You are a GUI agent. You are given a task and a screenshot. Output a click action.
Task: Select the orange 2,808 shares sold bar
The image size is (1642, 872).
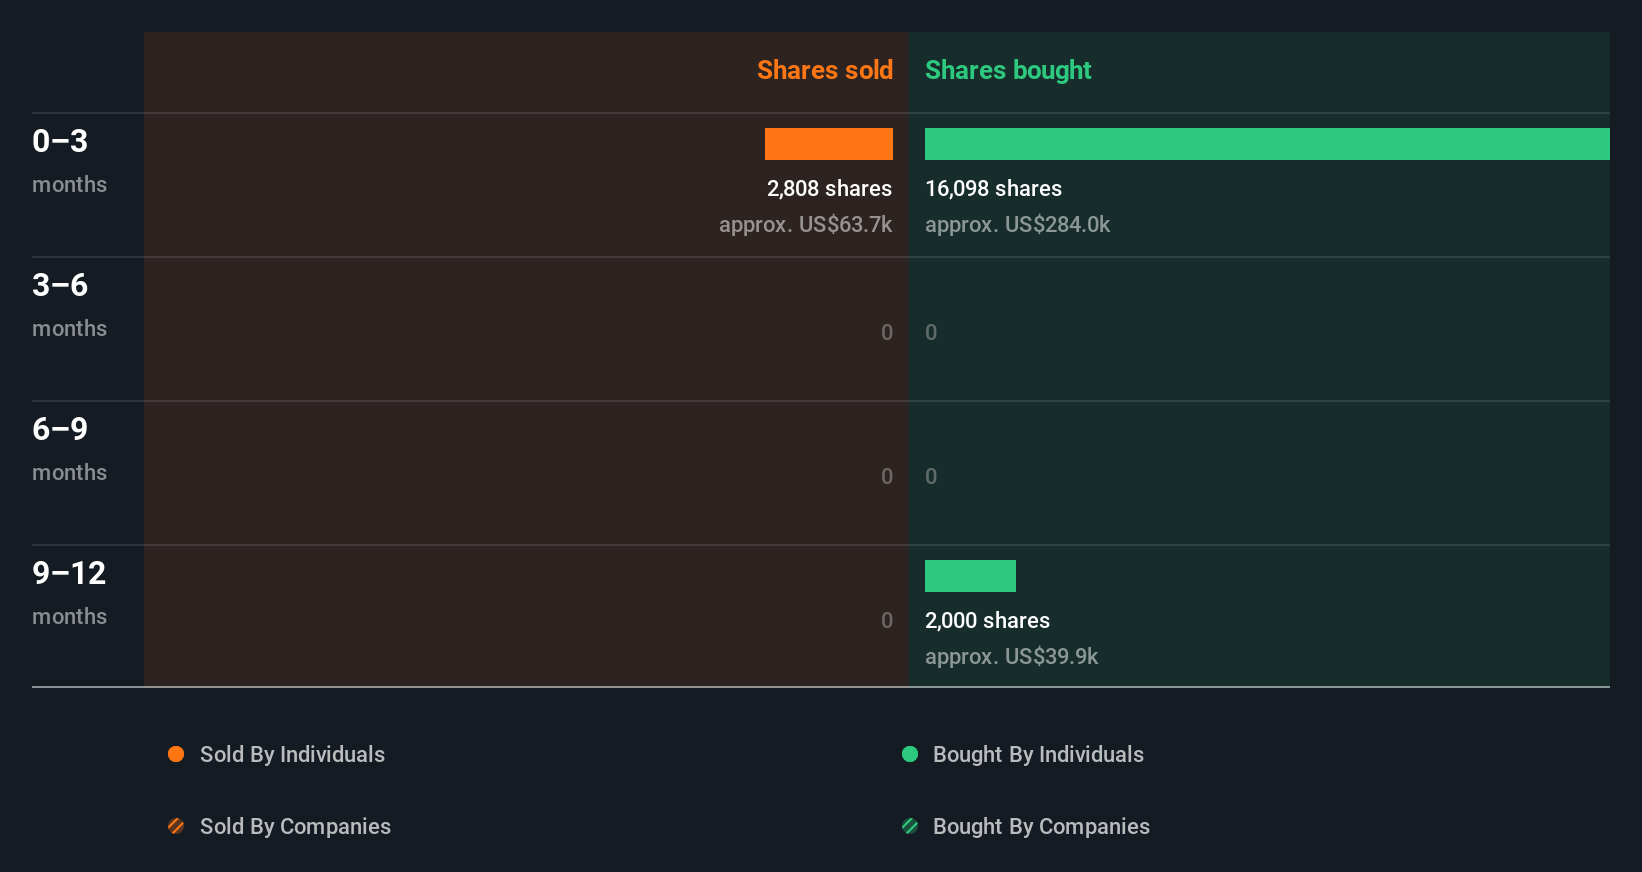coord(829,144)
